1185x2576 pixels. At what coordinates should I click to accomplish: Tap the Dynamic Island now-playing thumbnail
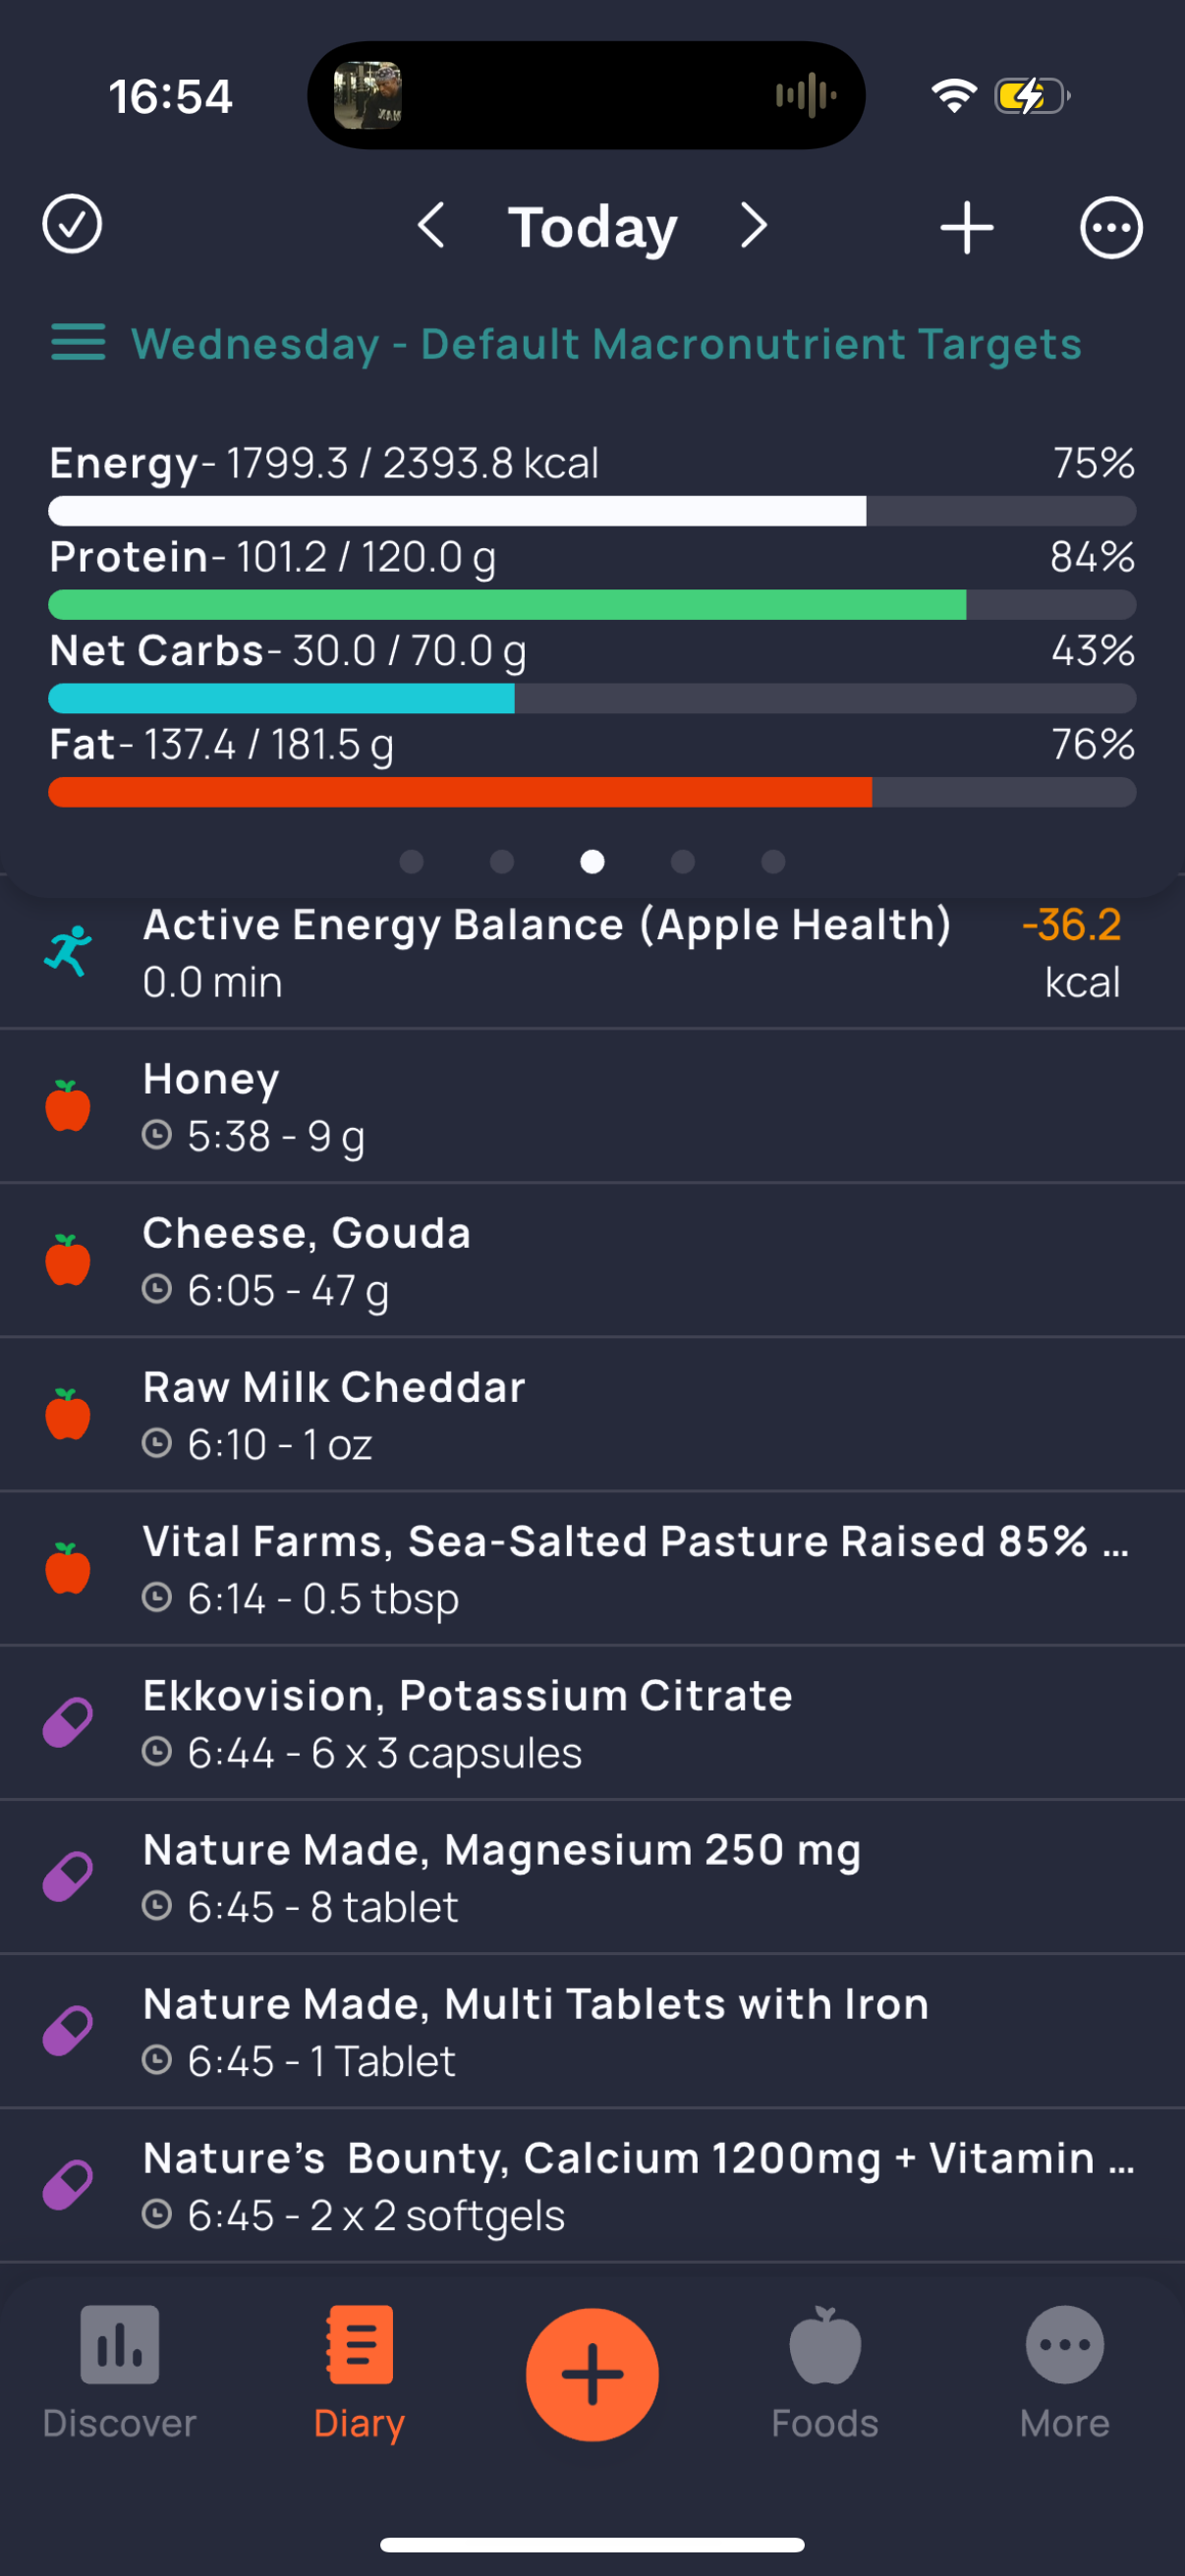click(x=367, y=95)
